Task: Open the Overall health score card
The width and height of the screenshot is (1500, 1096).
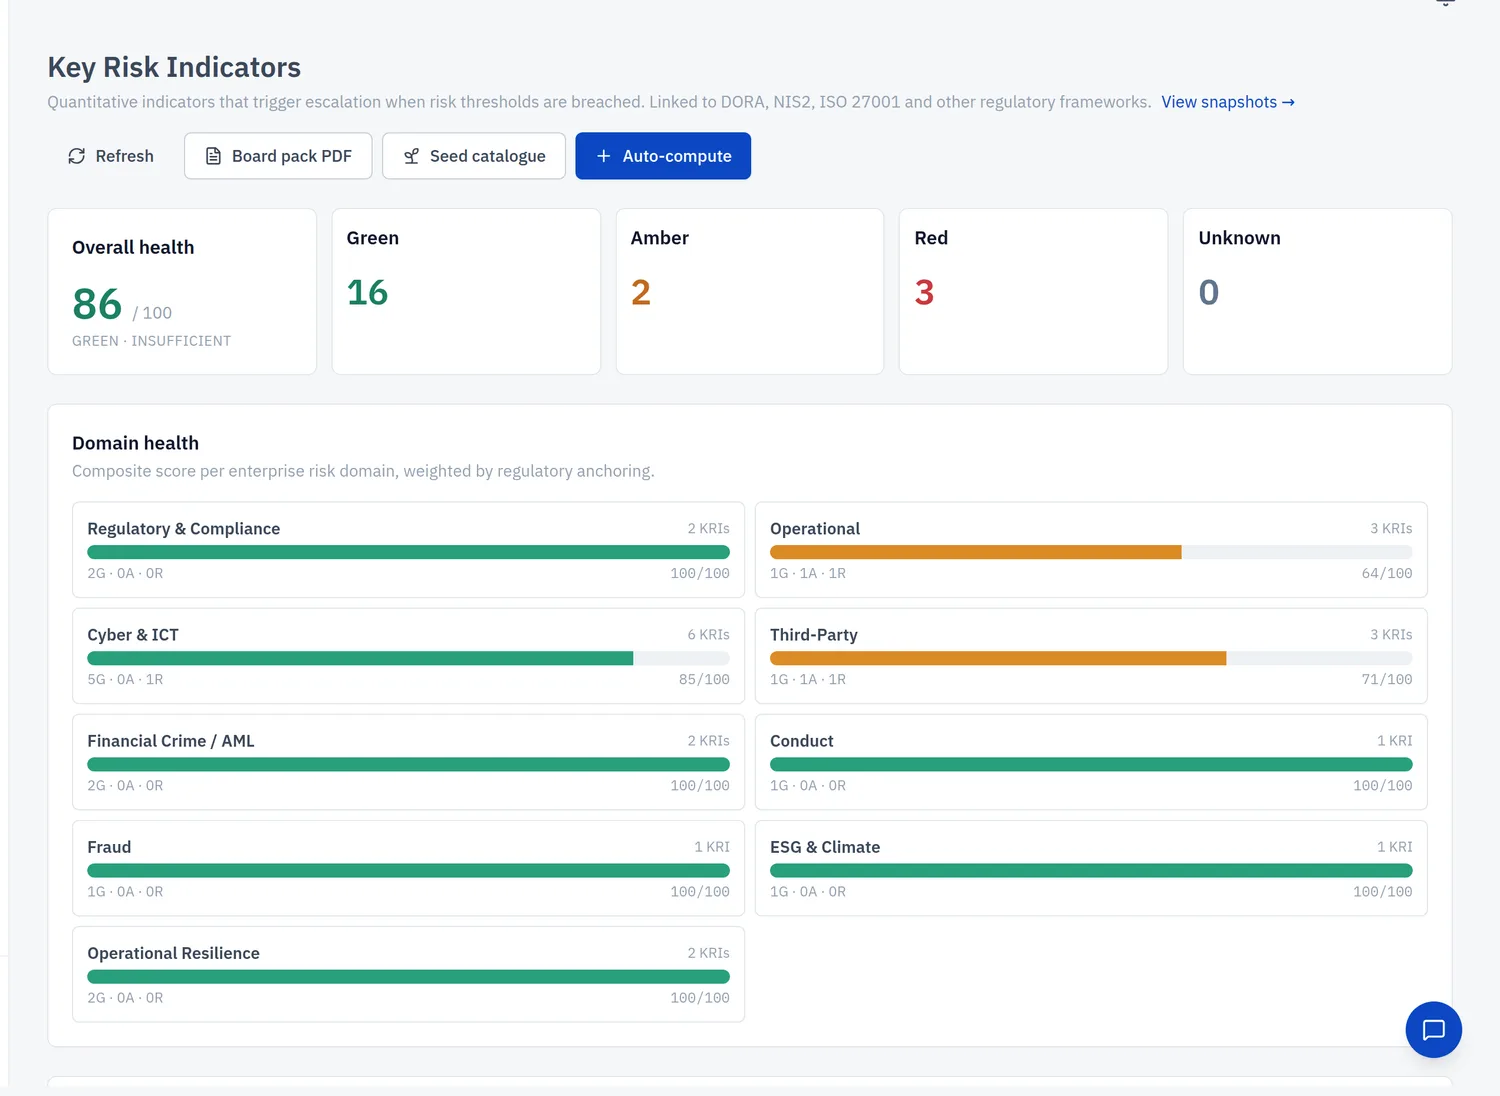Action: 182,291
